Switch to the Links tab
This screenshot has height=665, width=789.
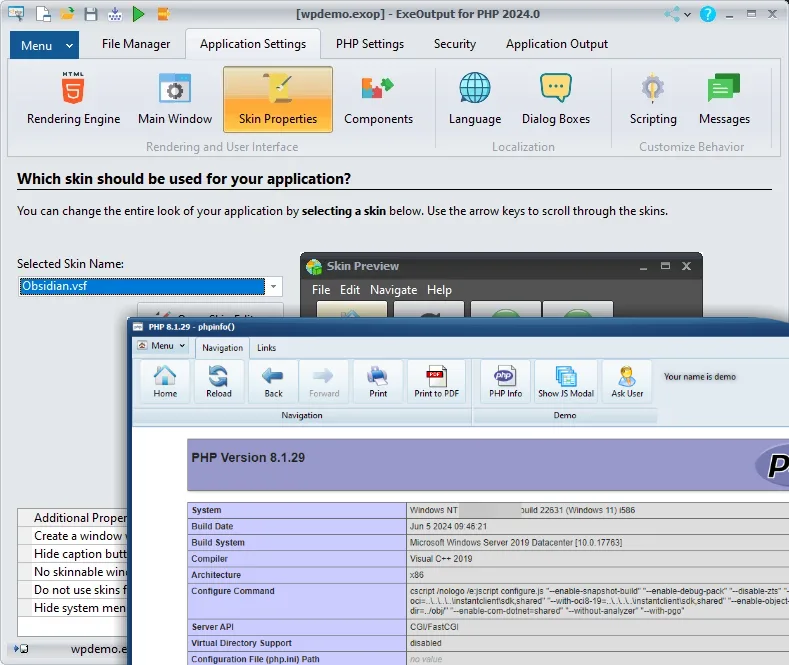(x=266, y=348)
